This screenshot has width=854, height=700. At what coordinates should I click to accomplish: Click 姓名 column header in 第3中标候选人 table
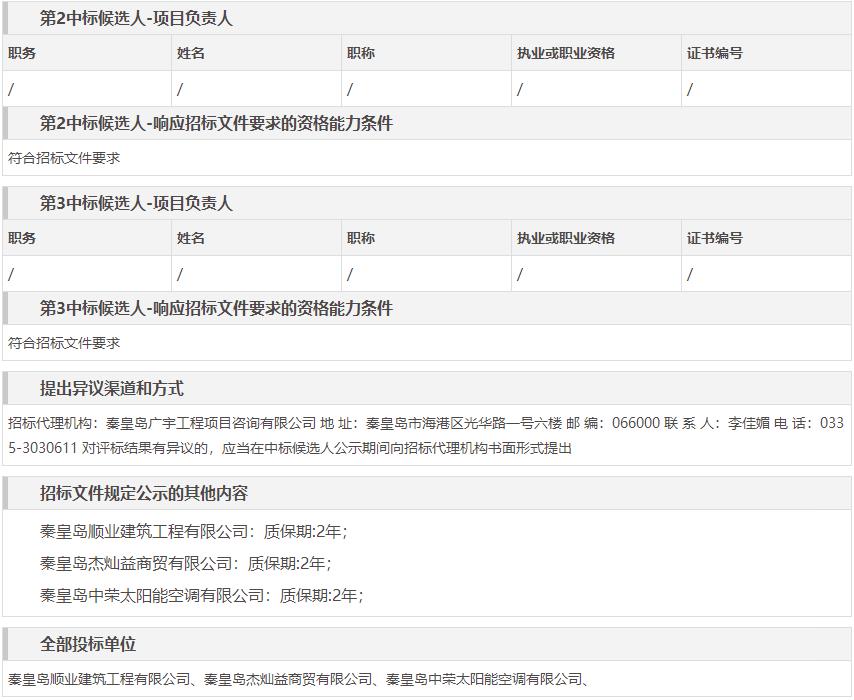pos(191,238)
